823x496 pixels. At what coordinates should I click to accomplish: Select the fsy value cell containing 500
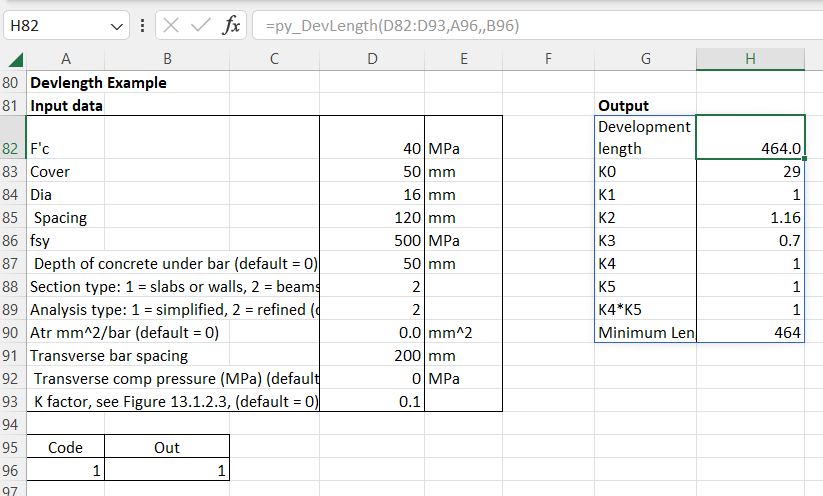click(372, 241)
